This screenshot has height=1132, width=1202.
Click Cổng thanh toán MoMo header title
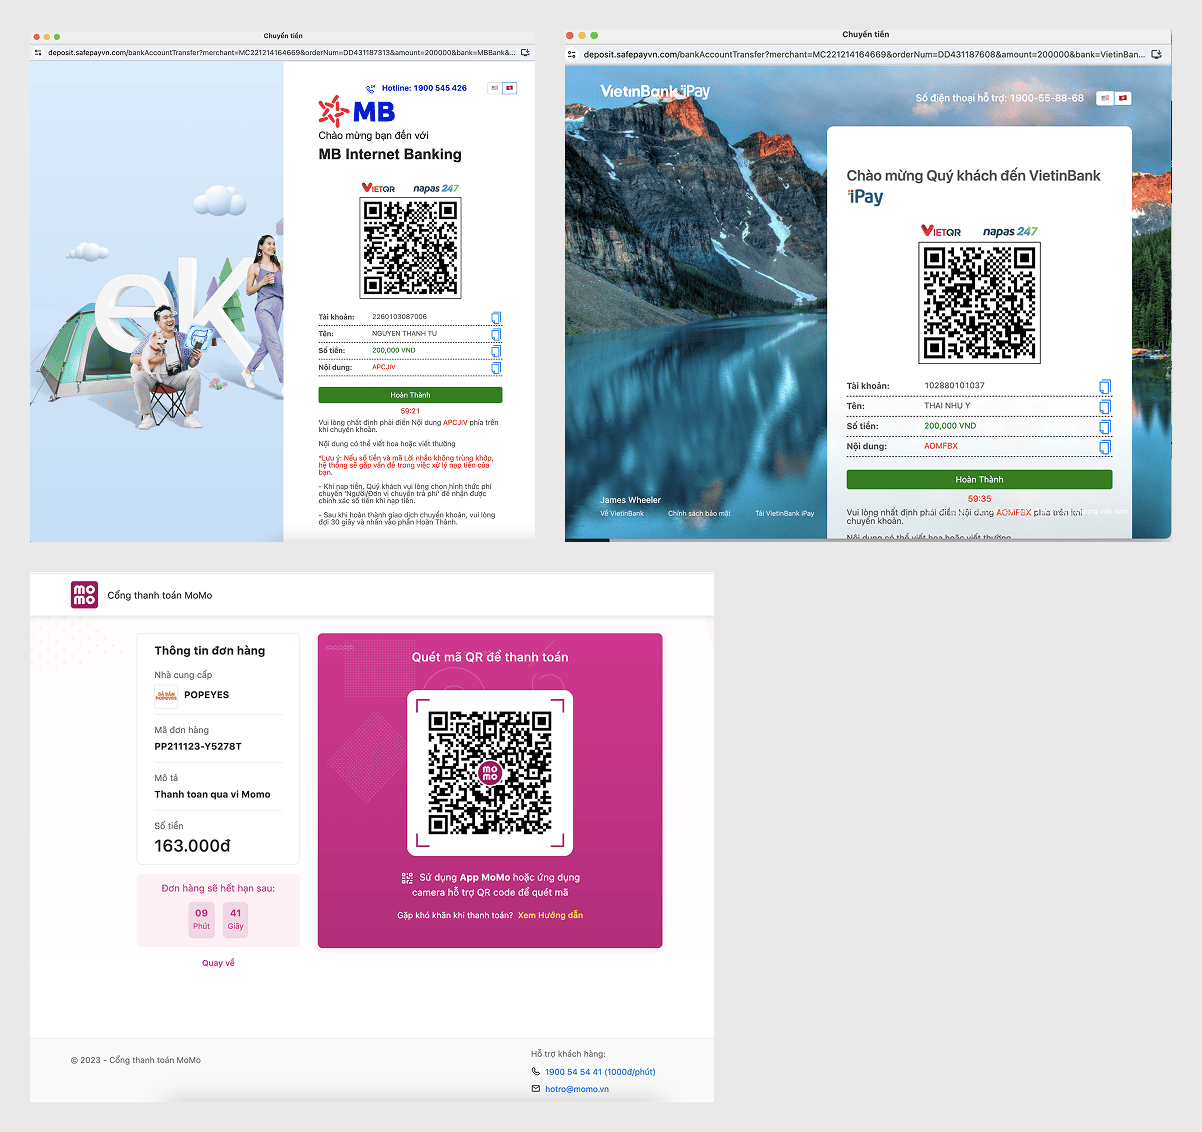(160, 595)
